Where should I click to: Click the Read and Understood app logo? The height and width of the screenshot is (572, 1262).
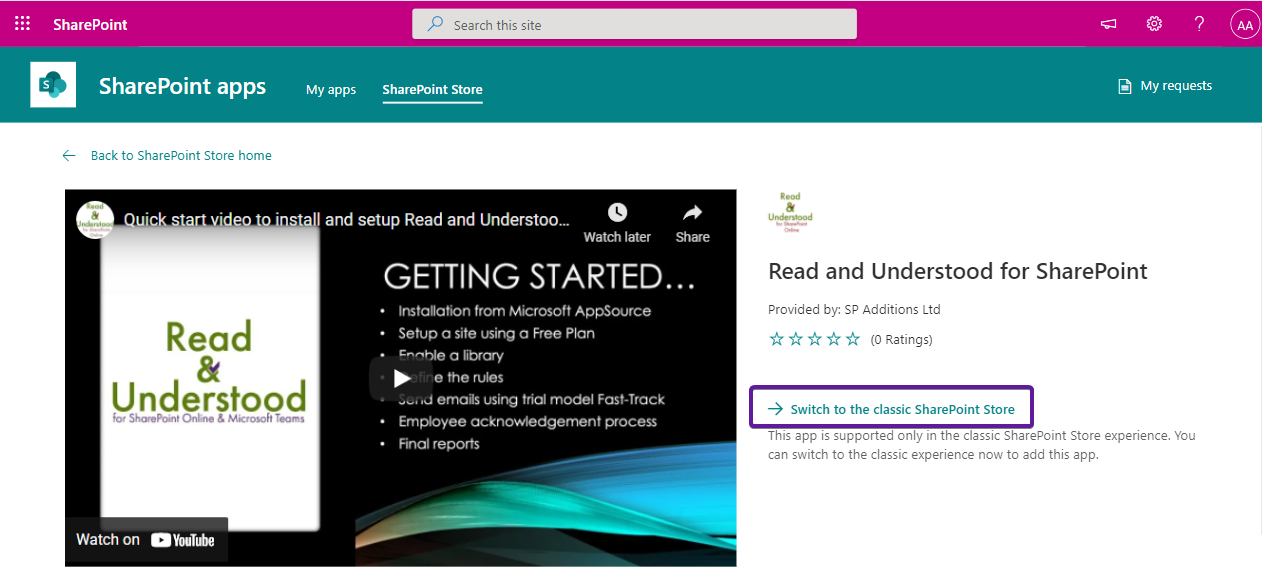(790, 211)
